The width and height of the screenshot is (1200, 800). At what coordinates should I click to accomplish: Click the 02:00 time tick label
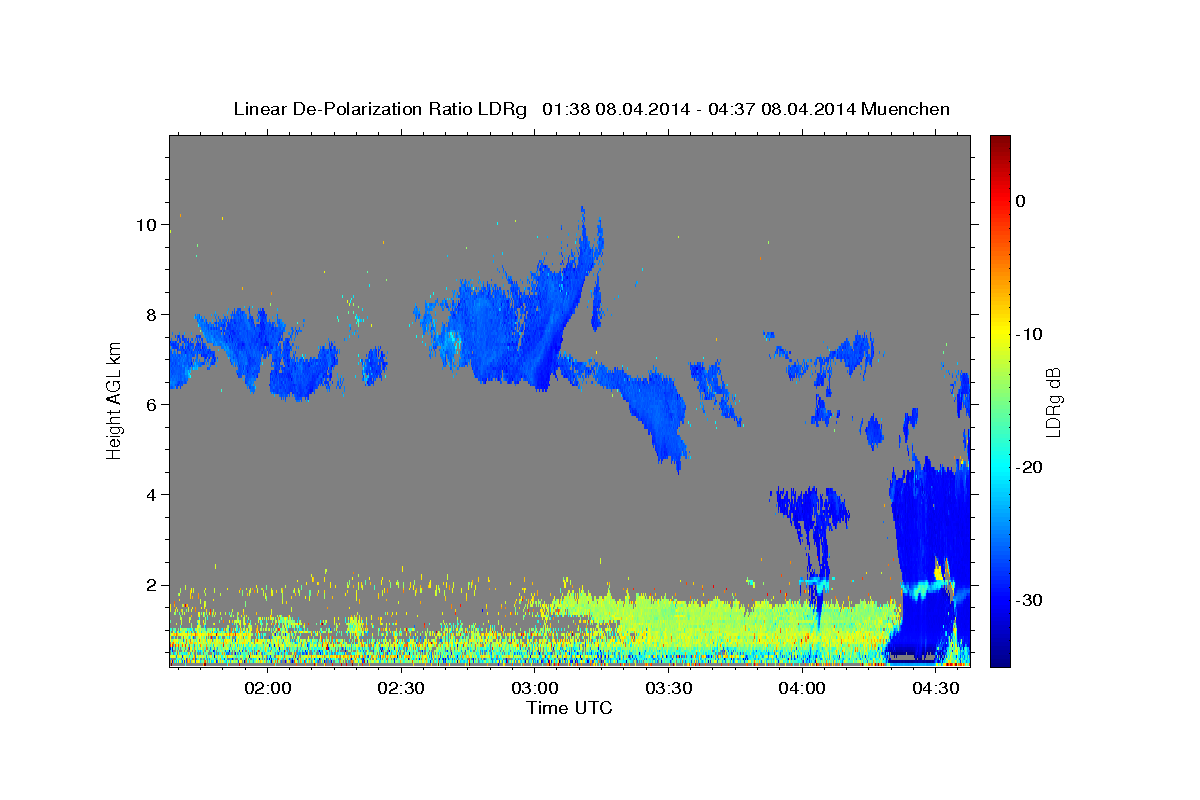click(268, 688)
